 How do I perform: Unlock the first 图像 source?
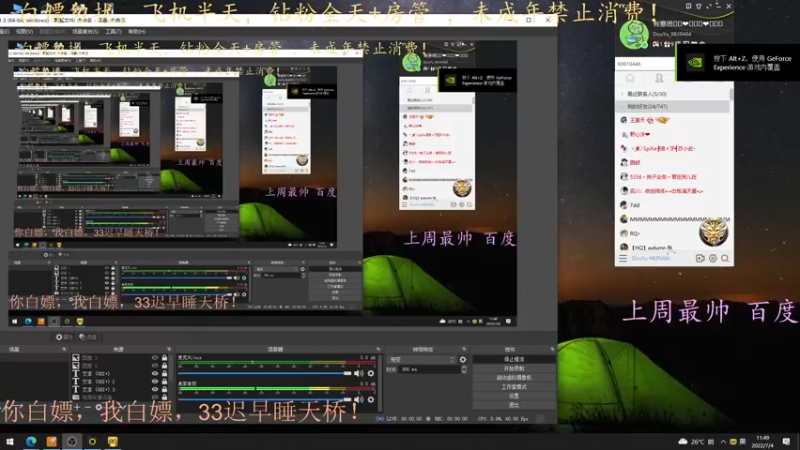pyautogui.click(x=164, y=358)
